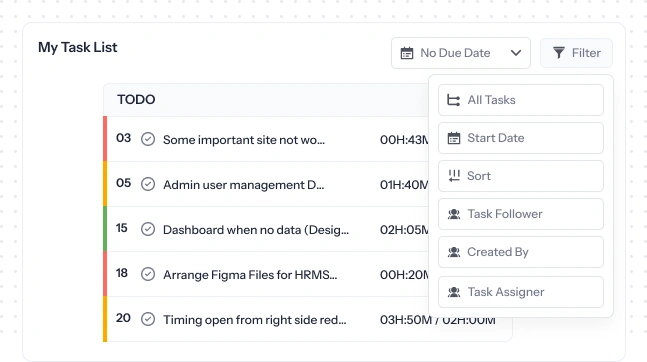The height and width of the screenshot is (362, 647).
Task: Open task 'Dashboard when no data (Desig...'
Action: point(256,230)
